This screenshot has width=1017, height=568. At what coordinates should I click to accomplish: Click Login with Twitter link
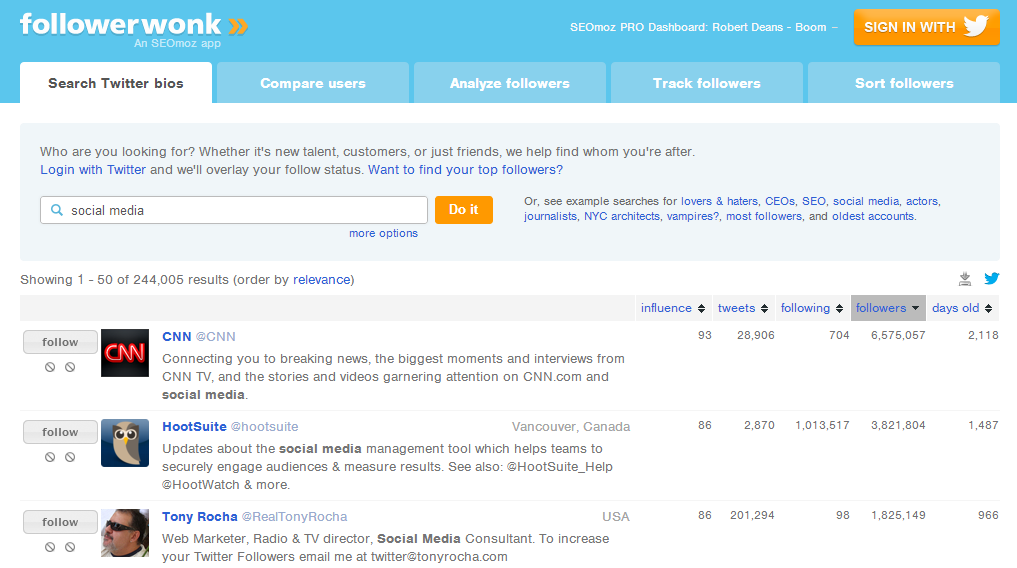pyautogui.click(x=93, y=170)
